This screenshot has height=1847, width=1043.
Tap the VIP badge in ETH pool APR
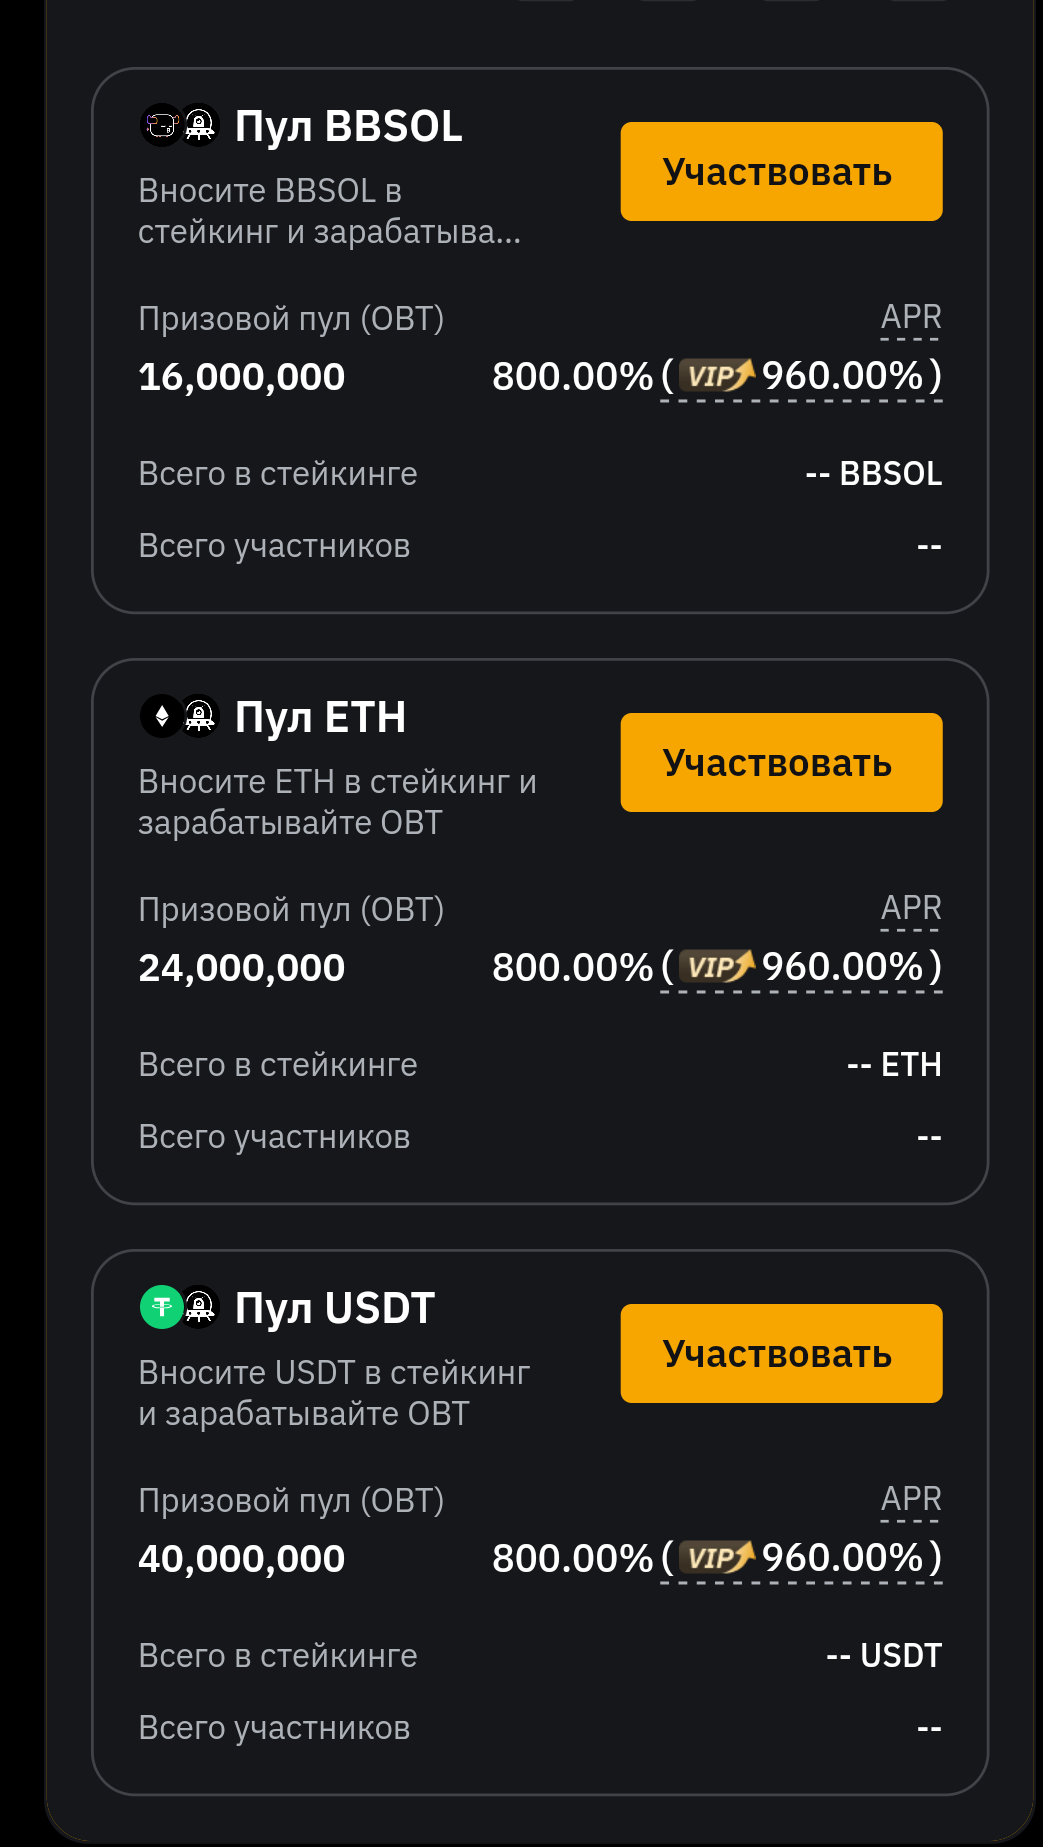pyautogui.click(x=716, y=967)
